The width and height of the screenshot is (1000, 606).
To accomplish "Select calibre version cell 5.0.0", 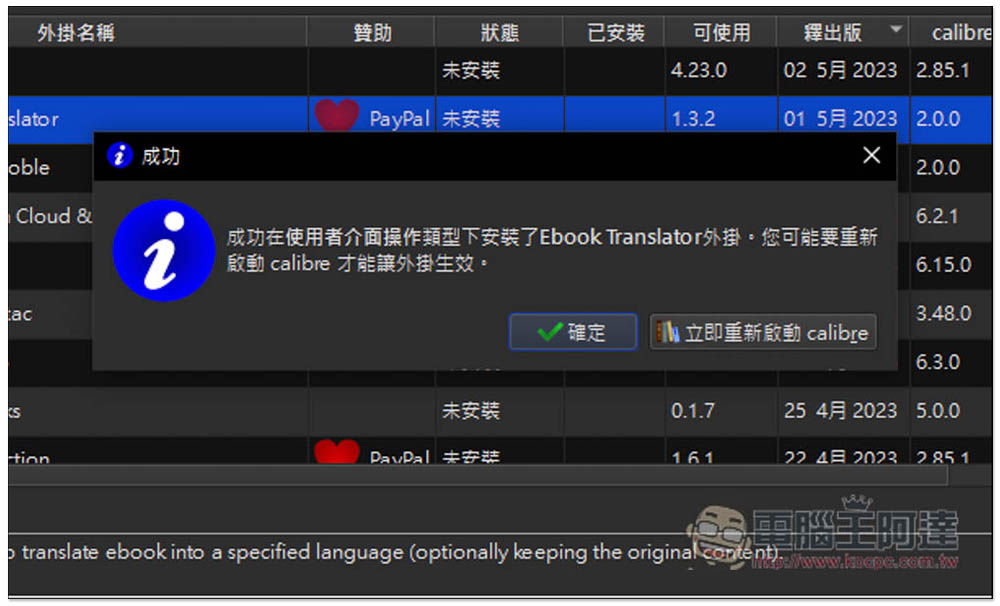I will pyautogui.click(x=950, y=411).
